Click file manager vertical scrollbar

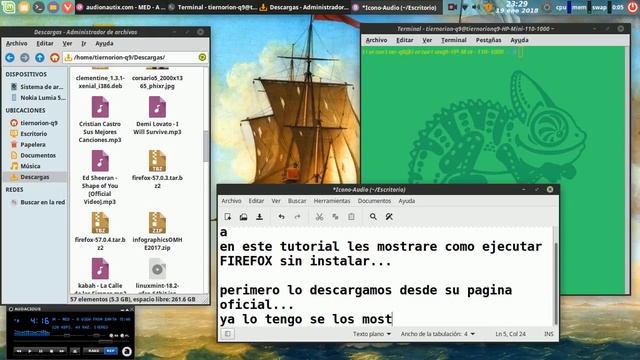tap(206, 146)
